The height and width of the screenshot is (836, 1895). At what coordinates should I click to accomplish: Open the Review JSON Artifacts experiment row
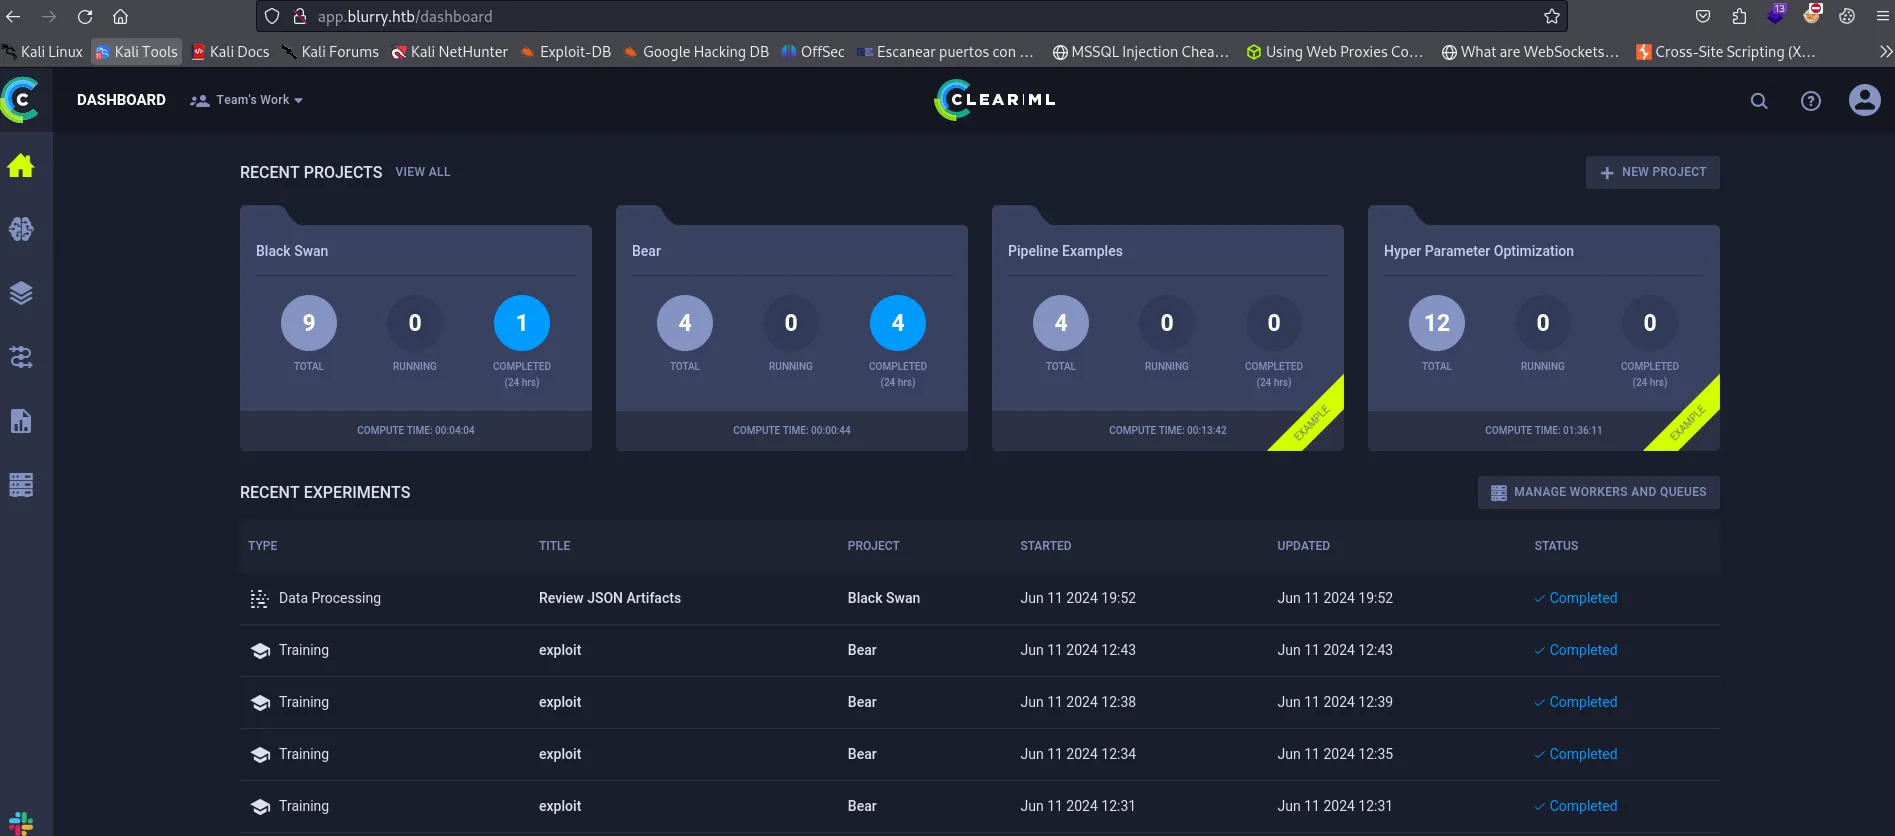point(980,598)
